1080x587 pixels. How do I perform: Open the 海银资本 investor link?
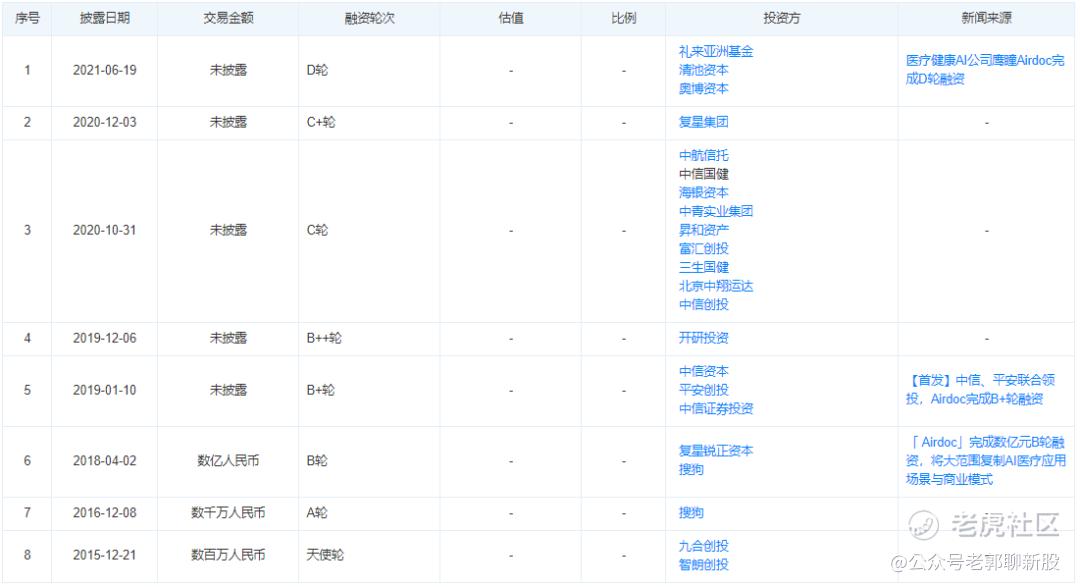pyautogui.click(x=703, y=193)
